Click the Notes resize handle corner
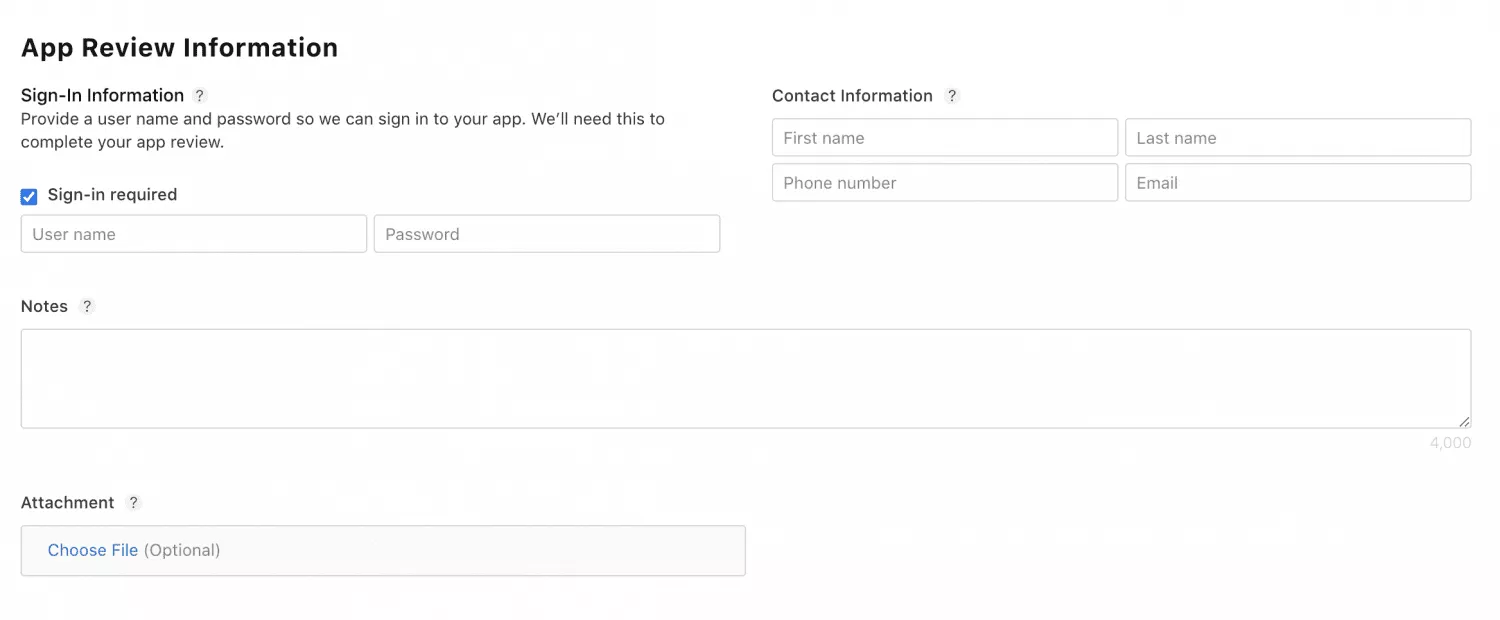 [x=1464, y=421]
